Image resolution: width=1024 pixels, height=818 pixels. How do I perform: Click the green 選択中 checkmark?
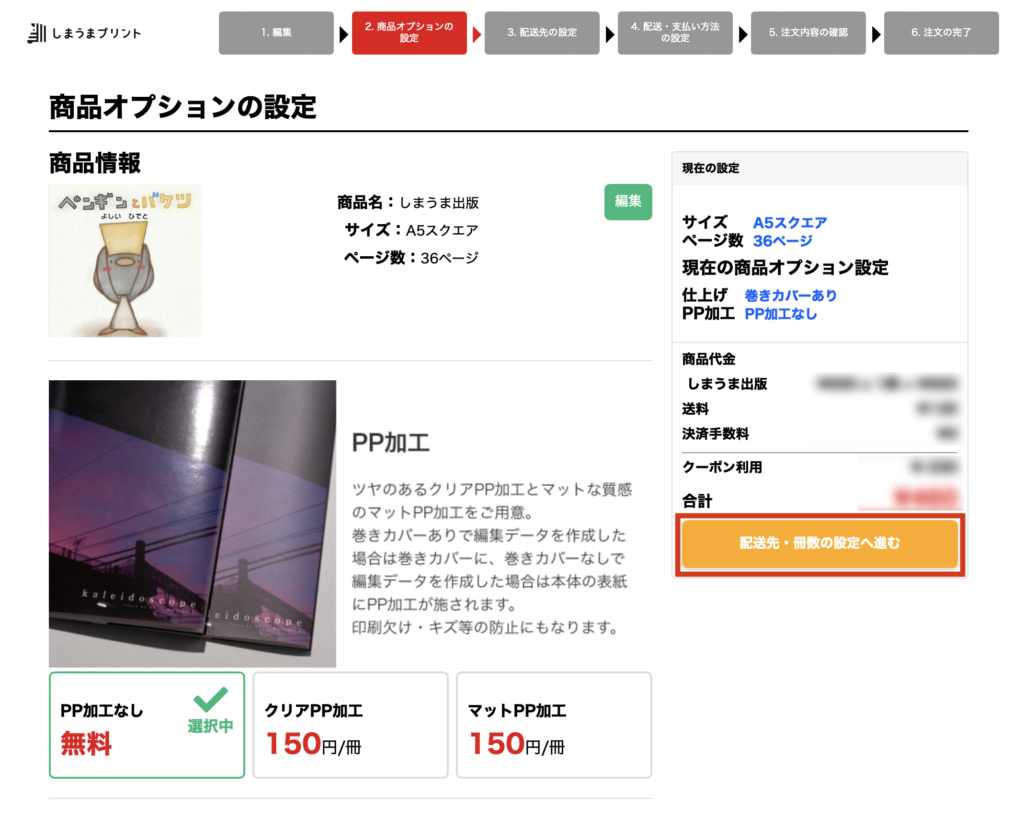pyautogui.click(x=210, y=710)
